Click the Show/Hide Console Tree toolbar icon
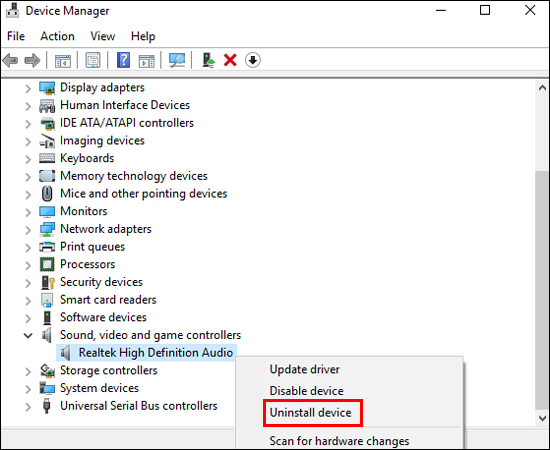This screenshot has width=550, height=450. point(63,61)
